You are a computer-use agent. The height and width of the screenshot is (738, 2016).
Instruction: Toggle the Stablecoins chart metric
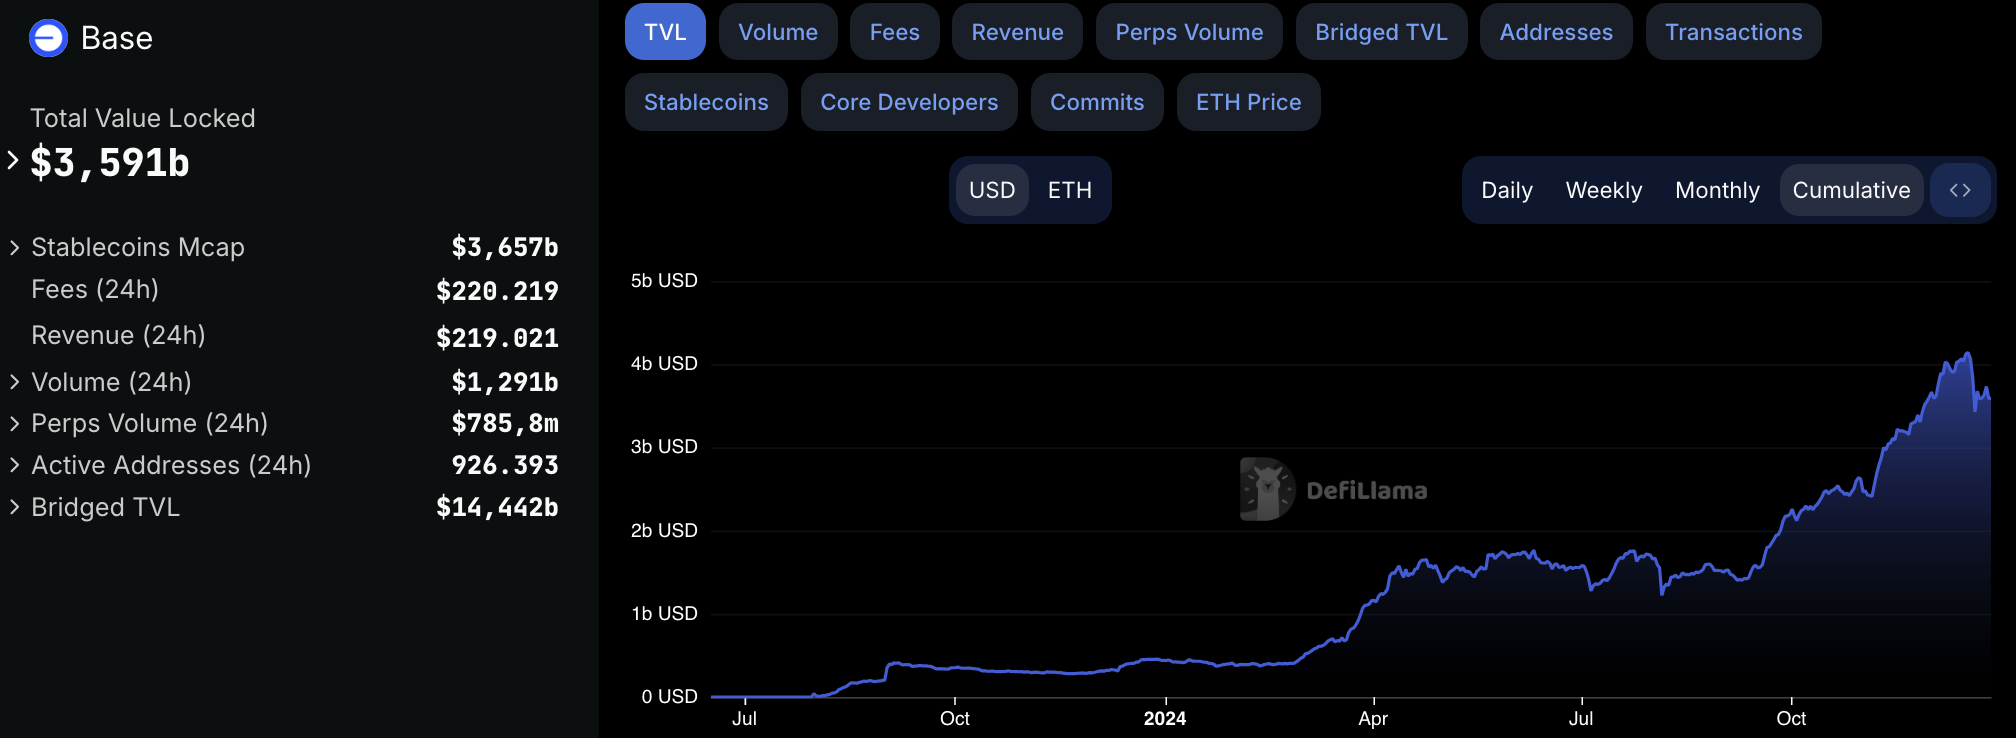[706, 102]
